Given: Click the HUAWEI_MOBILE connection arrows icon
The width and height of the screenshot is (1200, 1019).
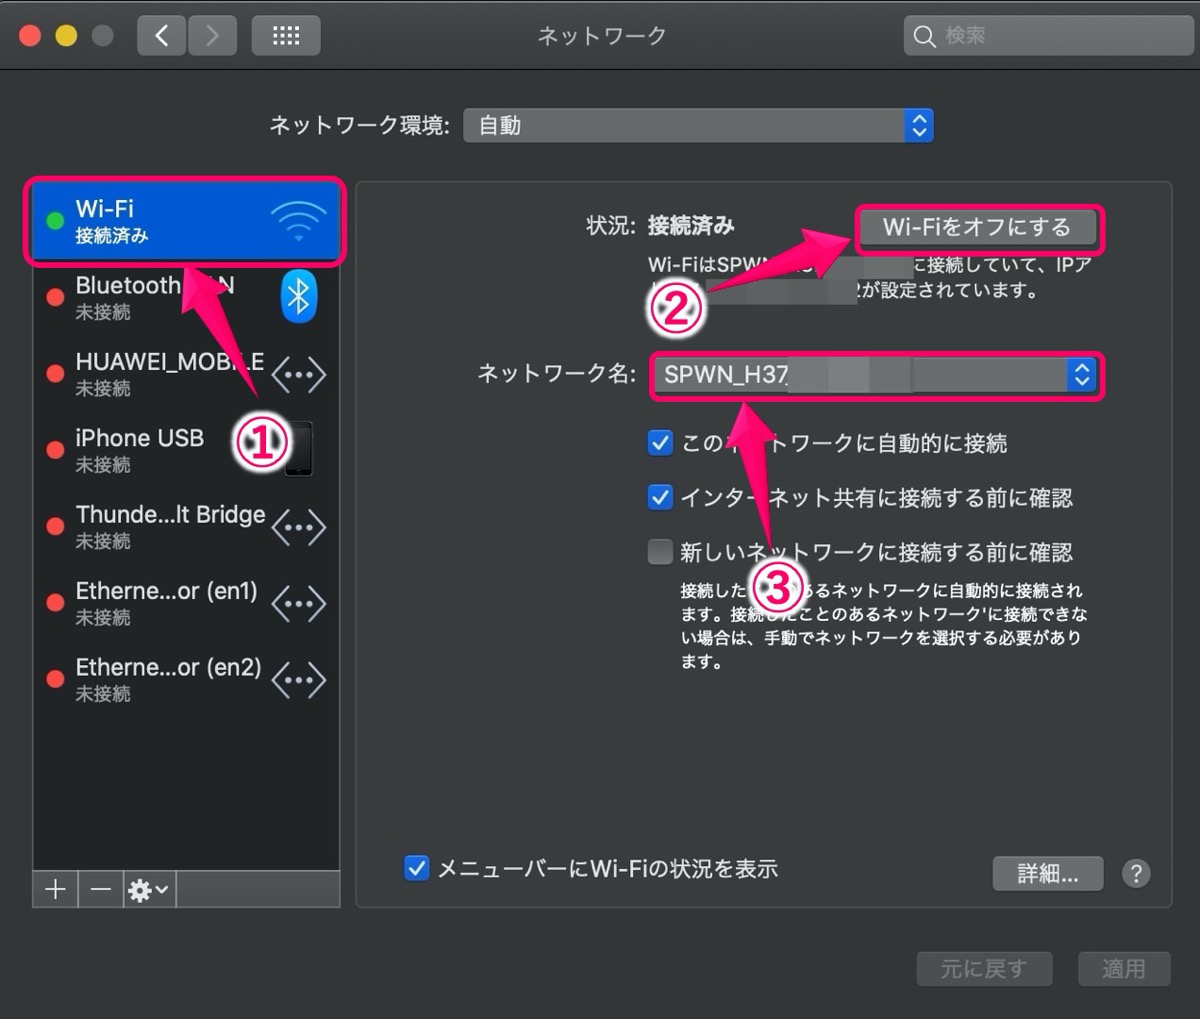Looking at the screenshot, I should click(299, 375).
